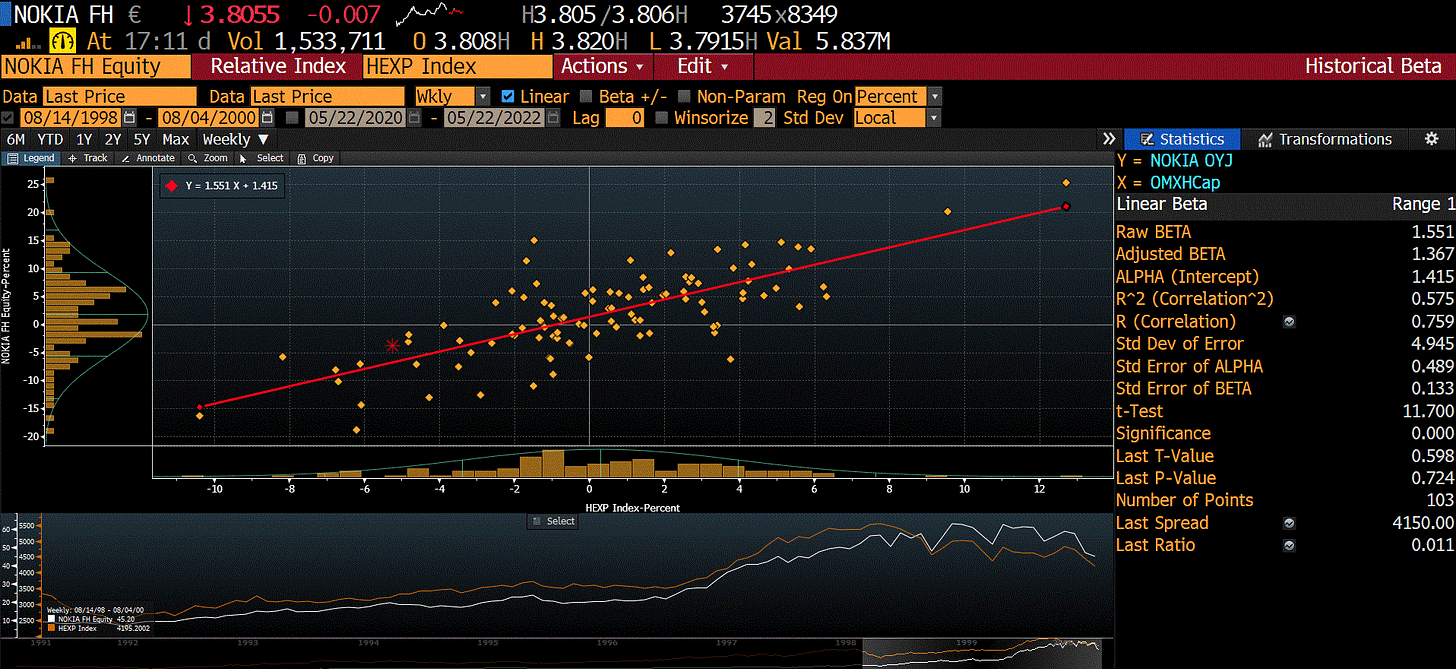Set the chart range to YTD
Viewport: 1456px width, 669px height.
pos(50,139)
